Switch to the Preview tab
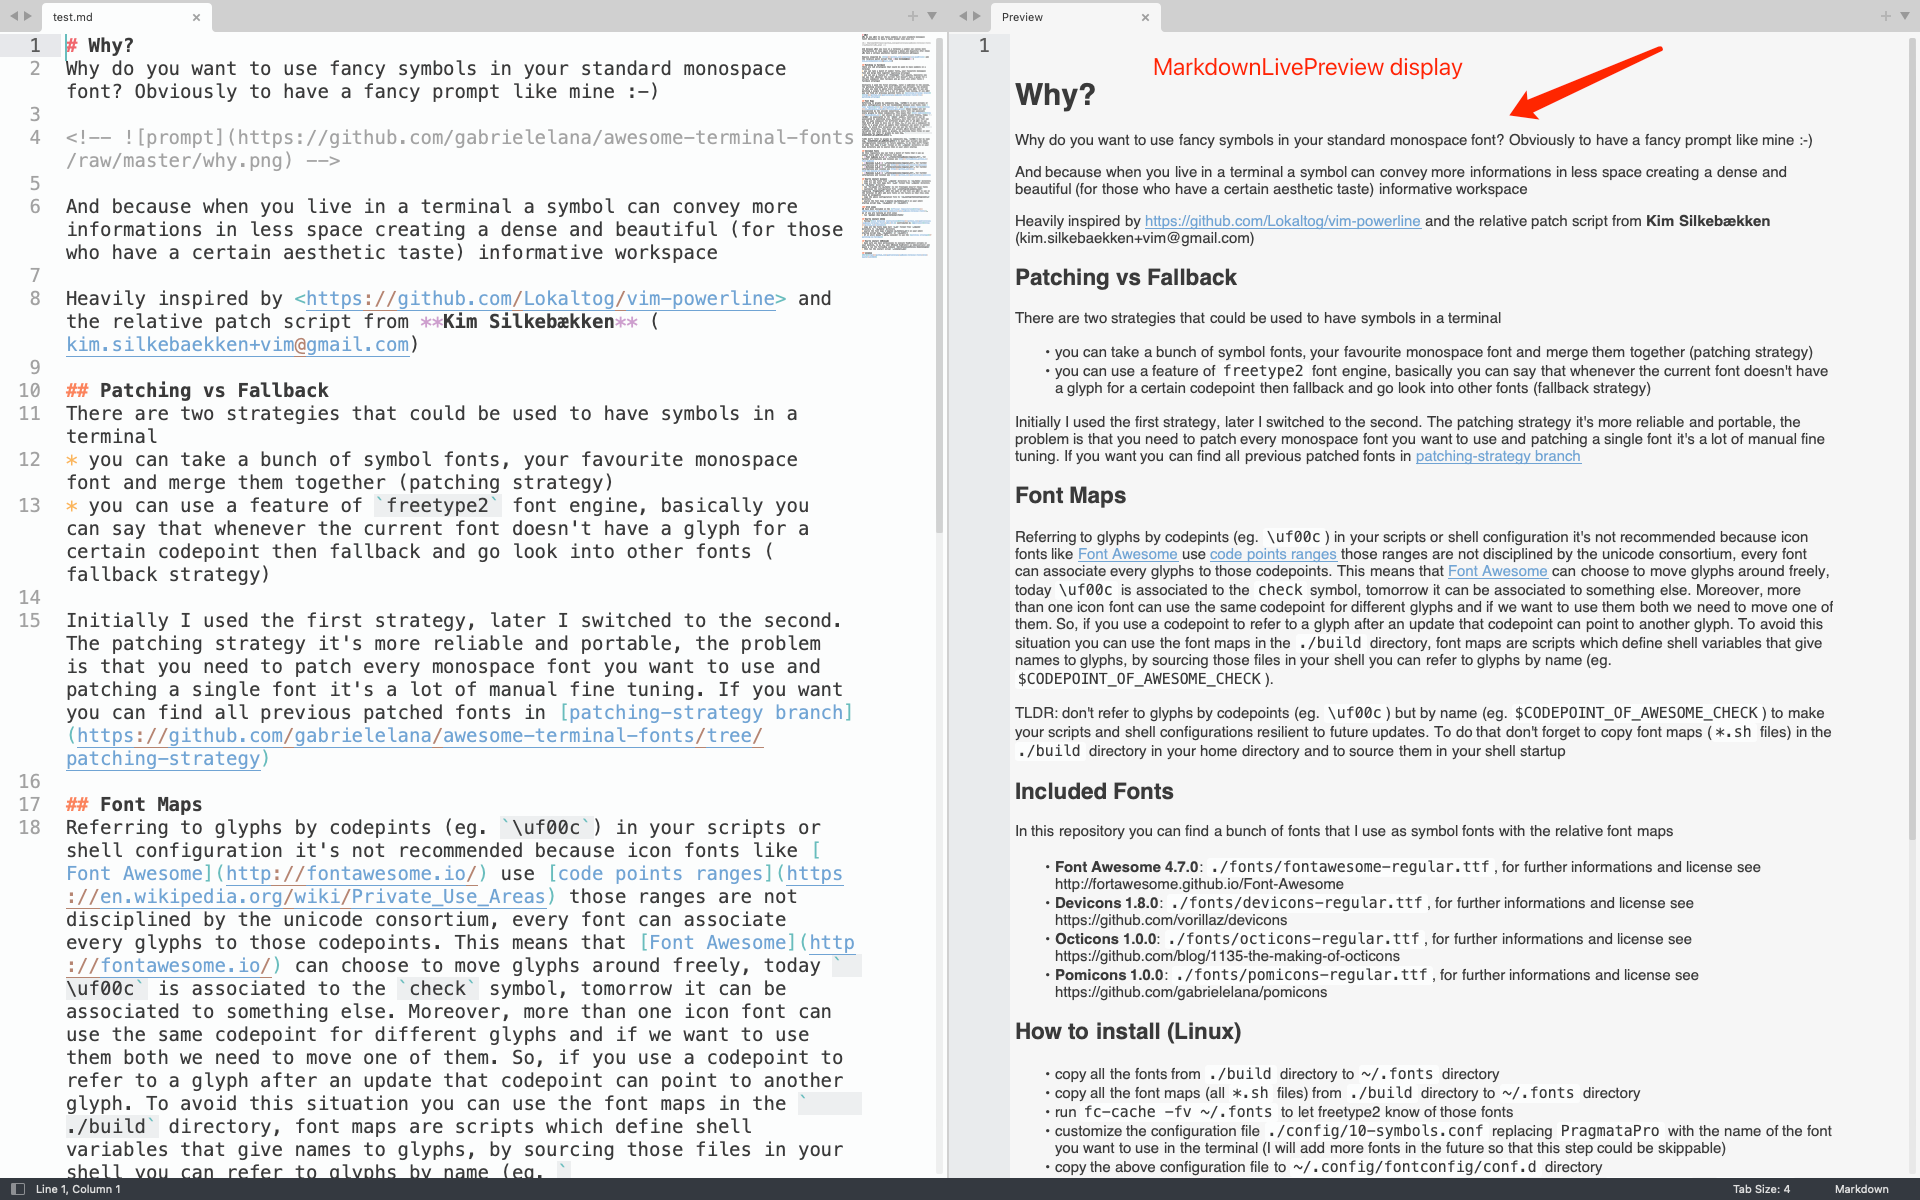This screenshot has height=1200, width=1920. point(1075,17)
